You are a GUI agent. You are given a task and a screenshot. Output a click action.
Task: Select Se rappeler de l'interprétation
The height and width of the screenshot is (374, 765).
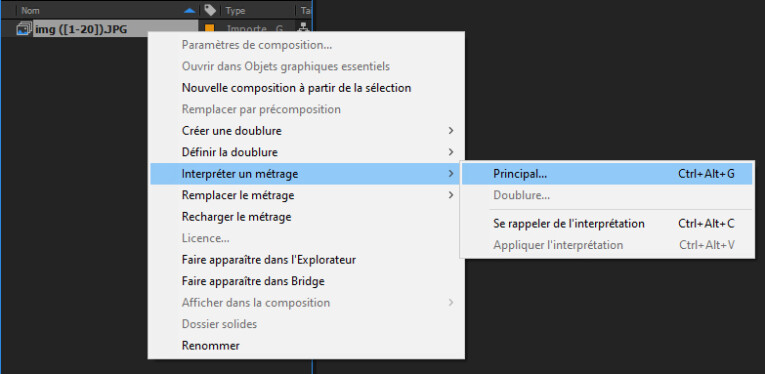click(x=607, y=223)
